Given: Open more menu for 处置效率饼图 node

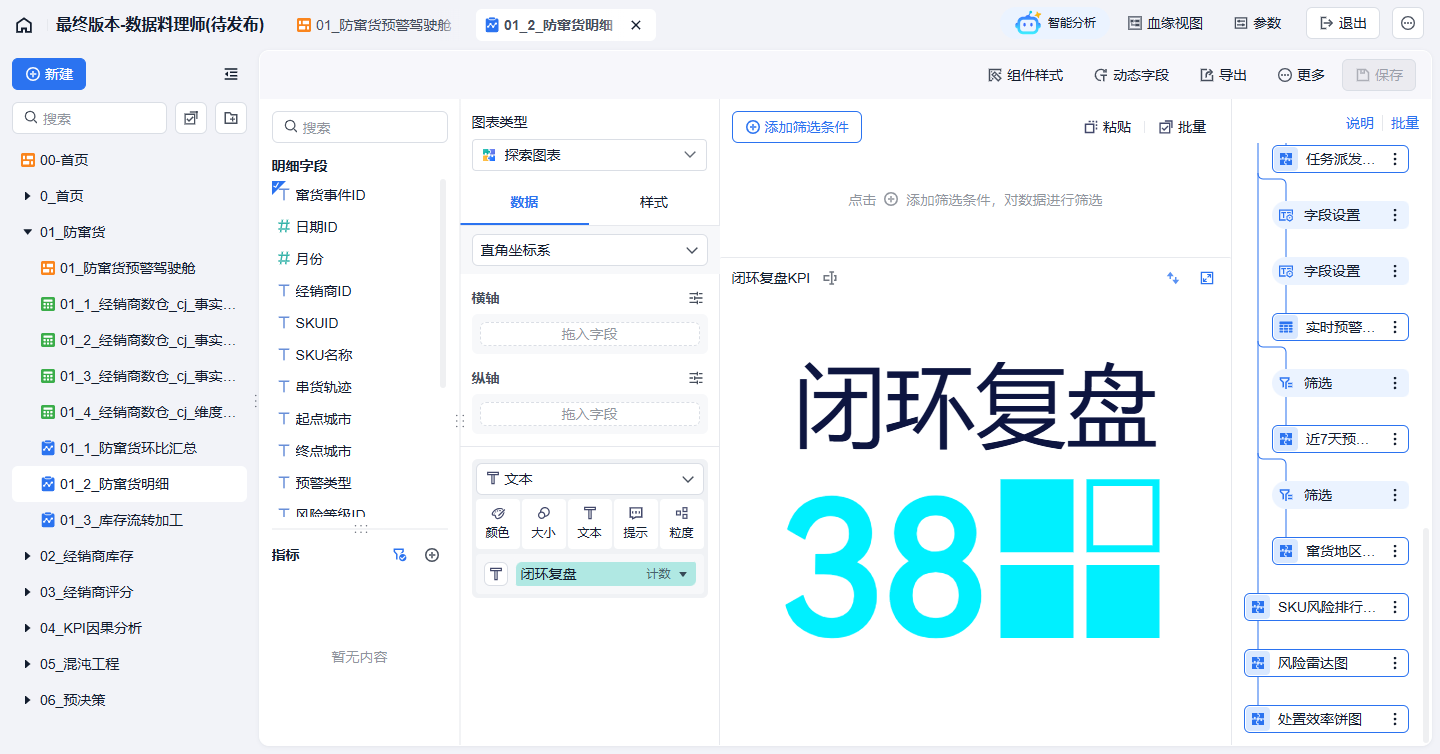Looking at the screenshot, I should 1395,719.
